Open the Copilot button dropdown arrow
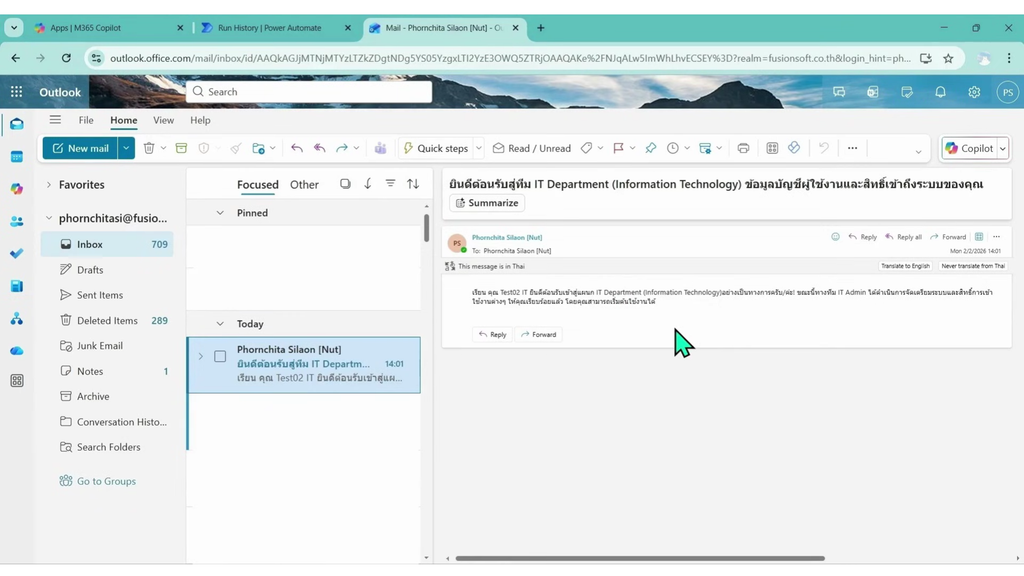The width and height of the screenshot is (1024, 576). [x=1002, y=148]
